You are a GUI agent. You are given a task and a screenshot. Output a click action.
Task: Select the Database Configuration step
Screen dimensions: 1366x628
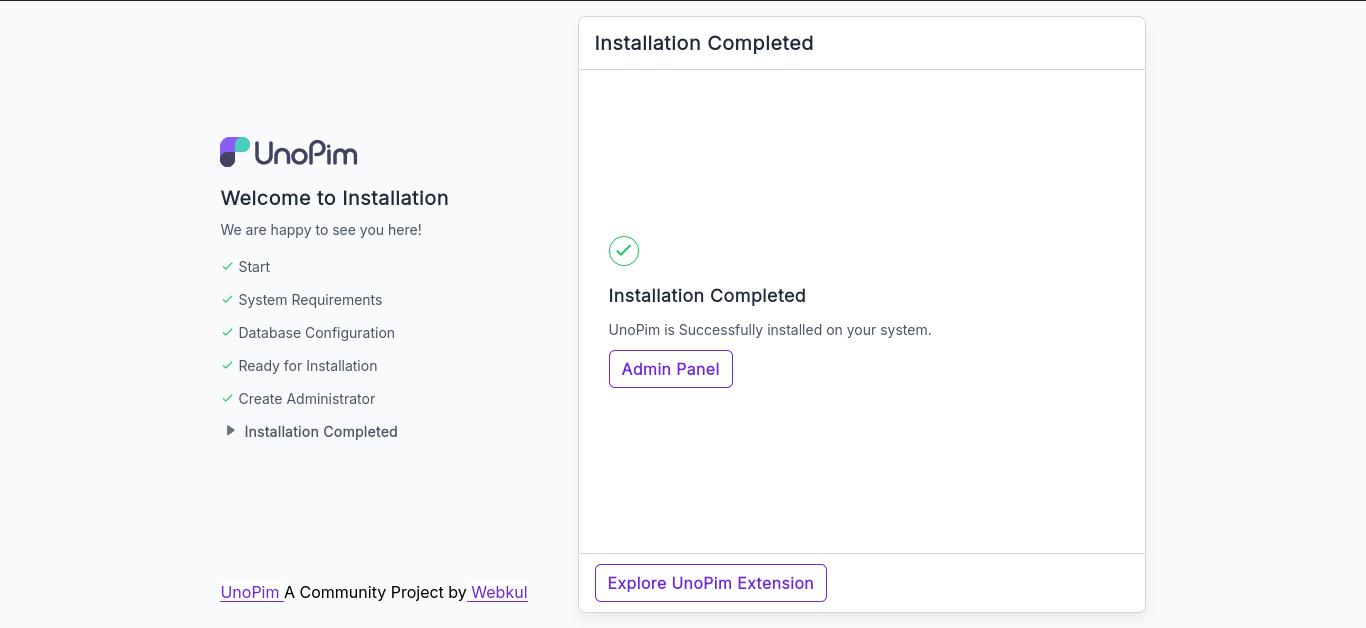(x=316, y=333)
